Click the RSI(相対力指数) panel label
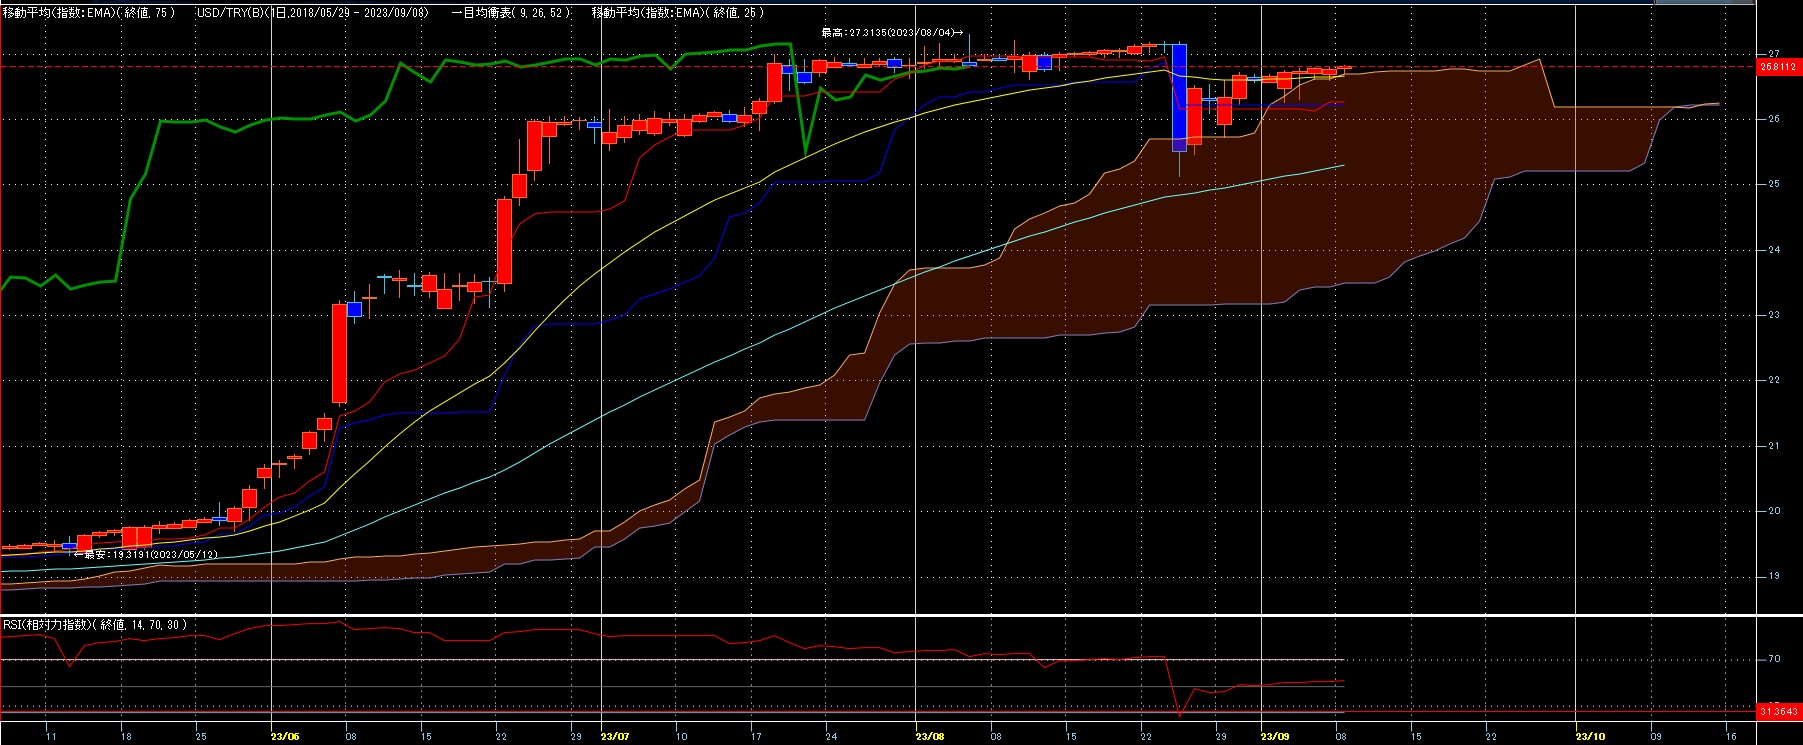This screenshot has width=1803, height=745. click(94, 624)
